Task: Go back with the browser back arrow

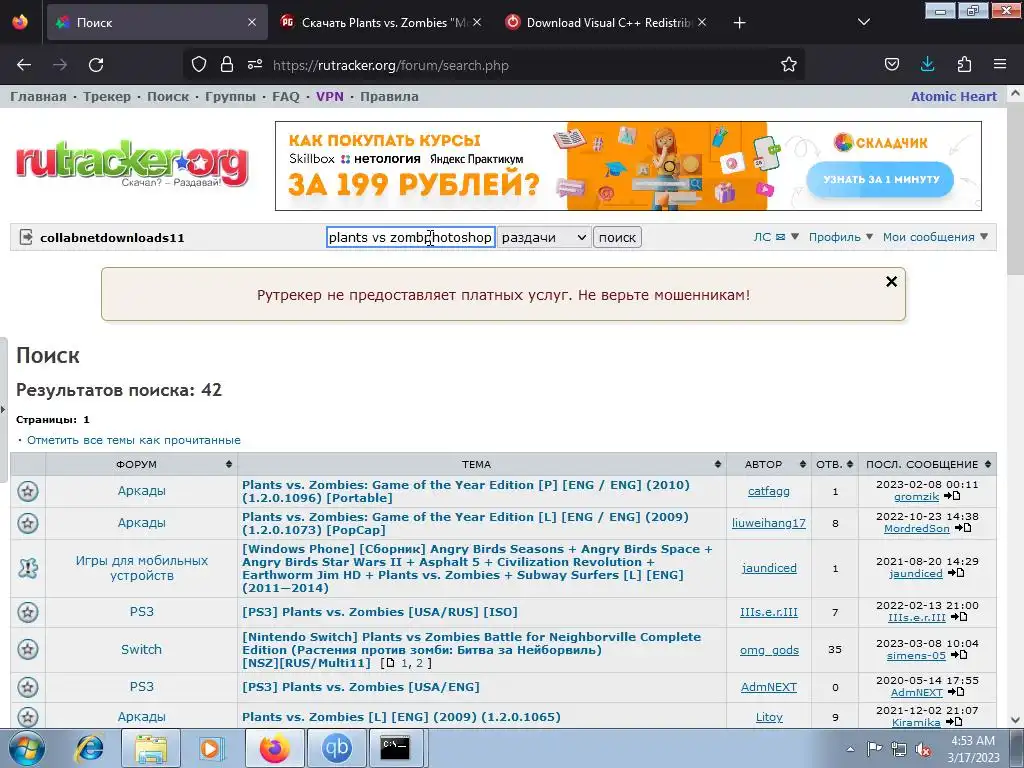Action: pos(24,65)
